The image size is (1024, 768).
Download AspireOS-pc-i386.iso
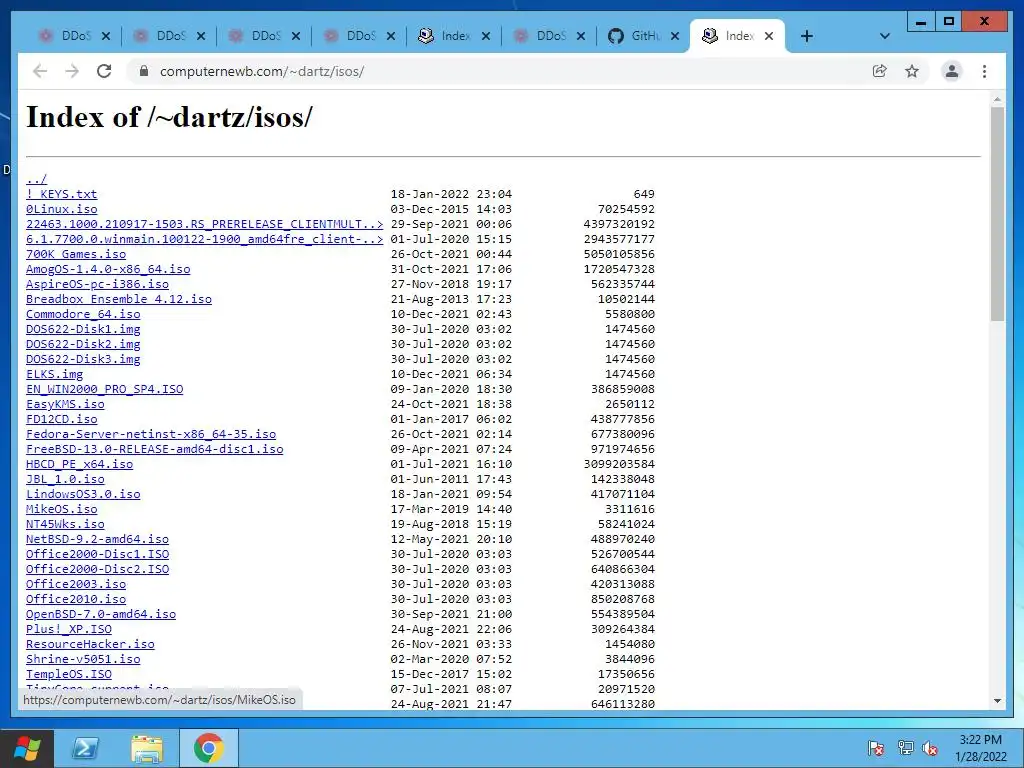[x=97, y=284]
